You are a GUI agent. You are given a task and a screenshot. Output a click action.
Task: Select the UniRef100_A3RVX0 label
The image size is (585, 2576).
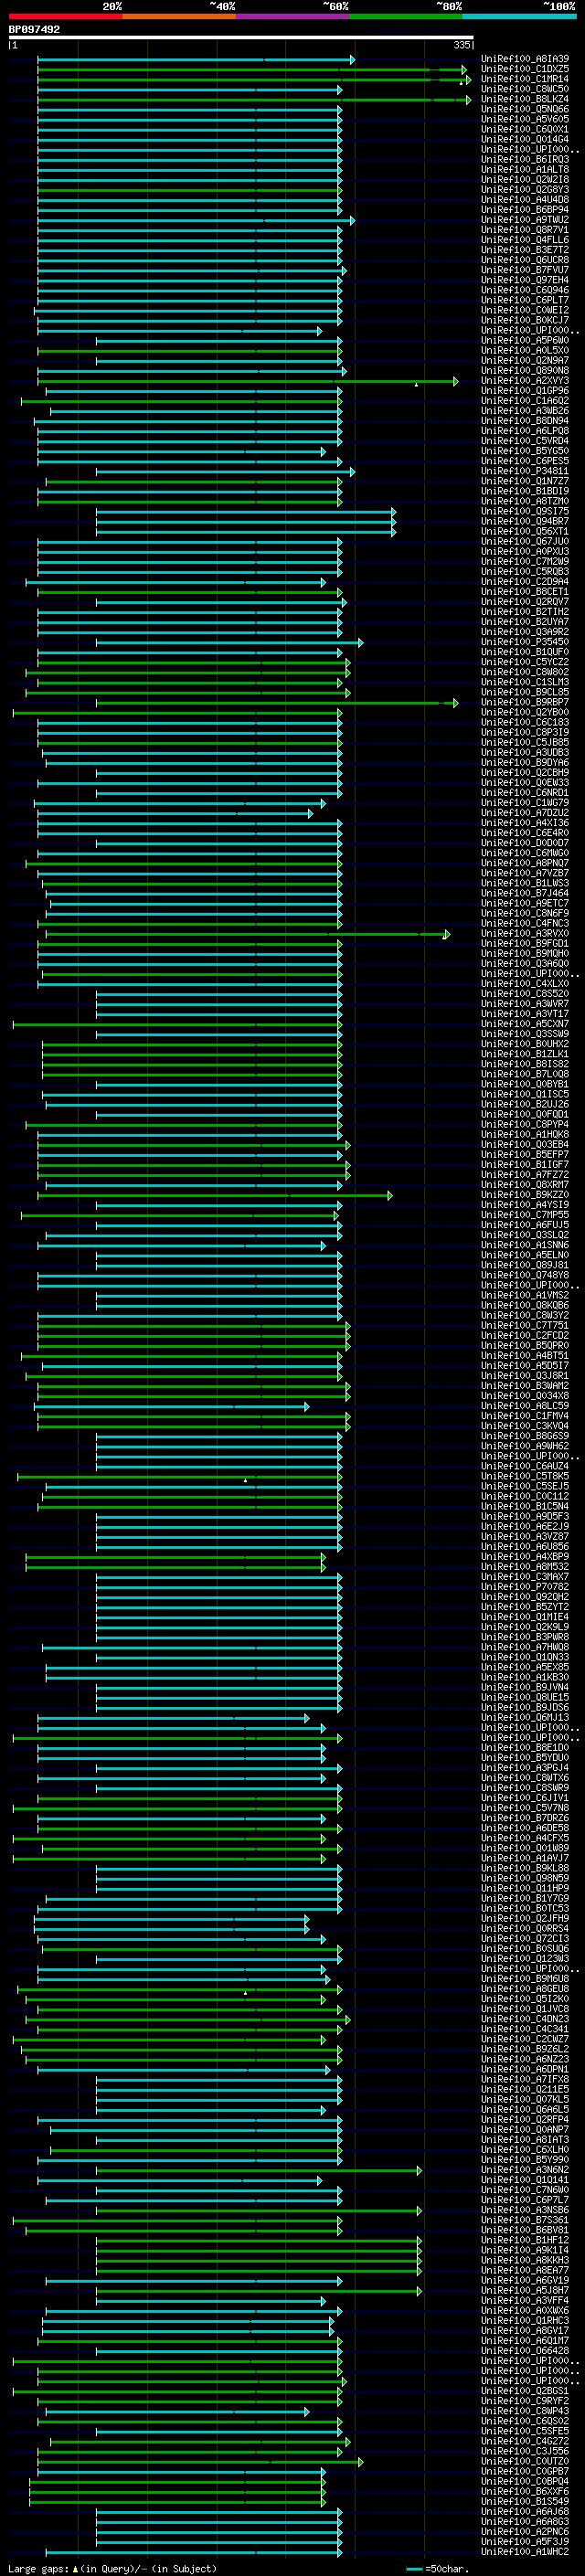[525, 933]
